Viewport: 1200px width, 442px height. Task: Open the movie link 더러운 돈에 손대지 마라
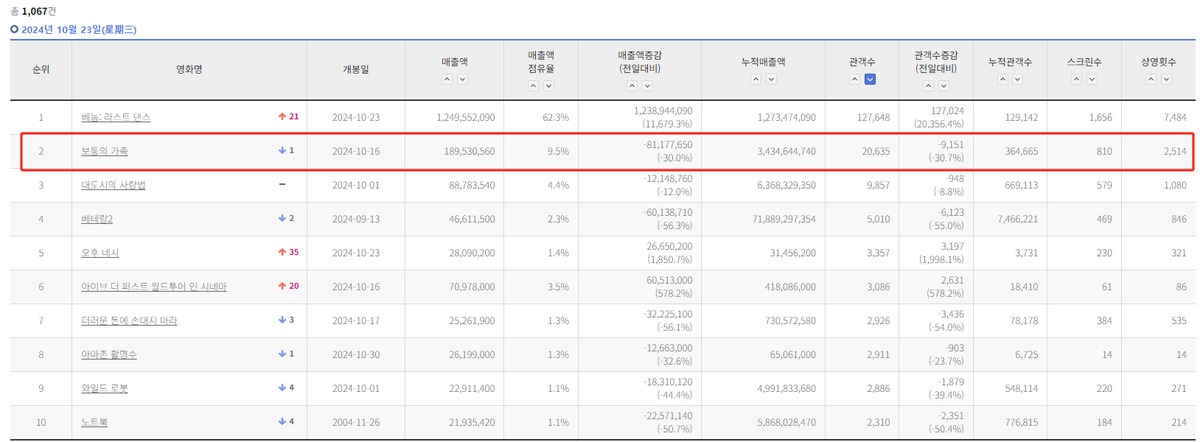pyautogui.click(x=130, y=321)
